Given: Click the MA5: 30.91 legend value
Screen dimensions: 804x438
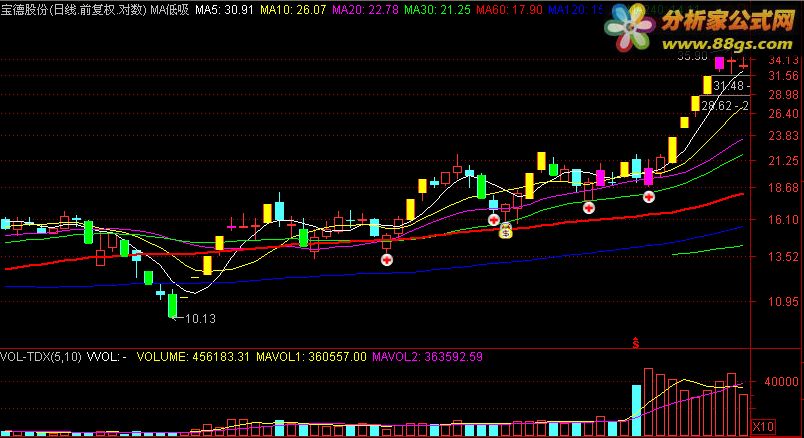Looking at the screenshot, I should pyautogui.click(x=224, y=9).
